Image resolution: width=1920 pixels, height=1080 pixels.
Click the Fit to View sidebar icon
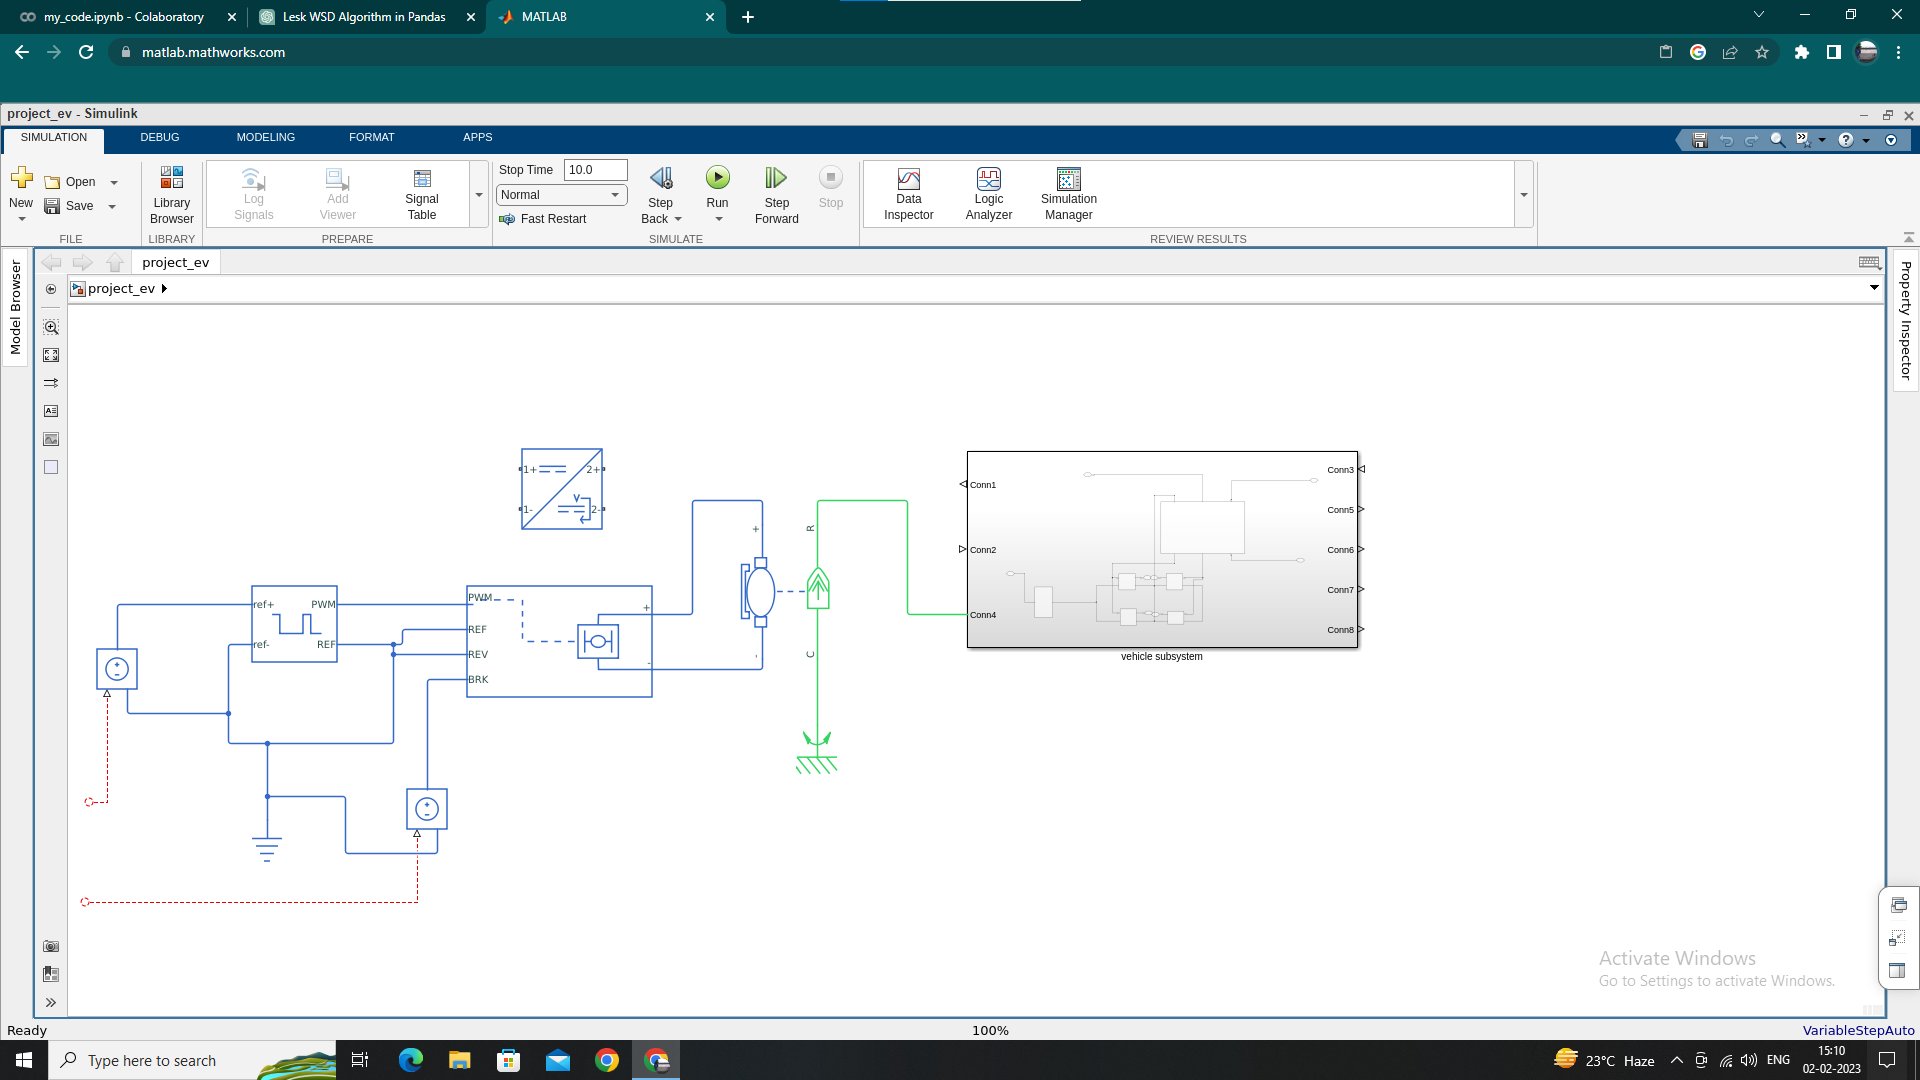50,354
